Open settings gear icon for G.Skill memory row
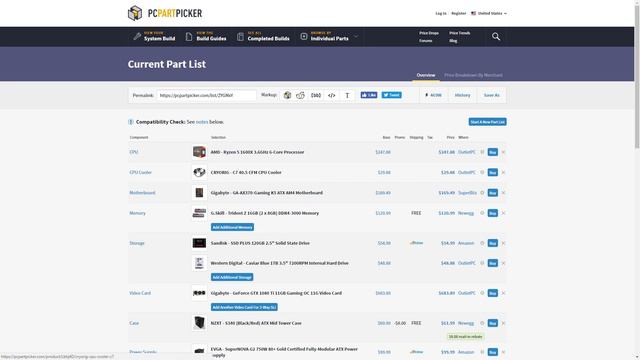 (x=482, y=213)
